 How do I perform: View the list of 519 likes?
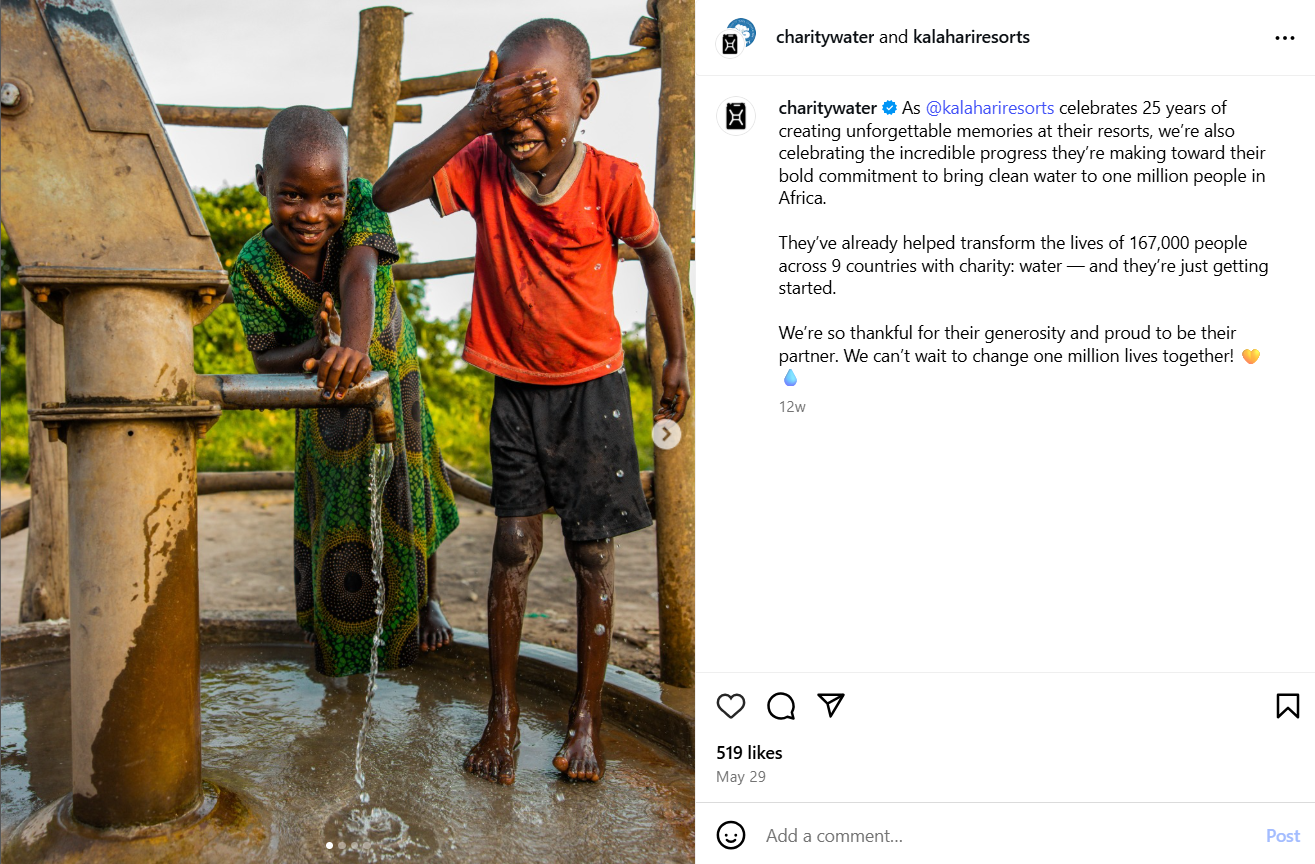tap(749, 753)
